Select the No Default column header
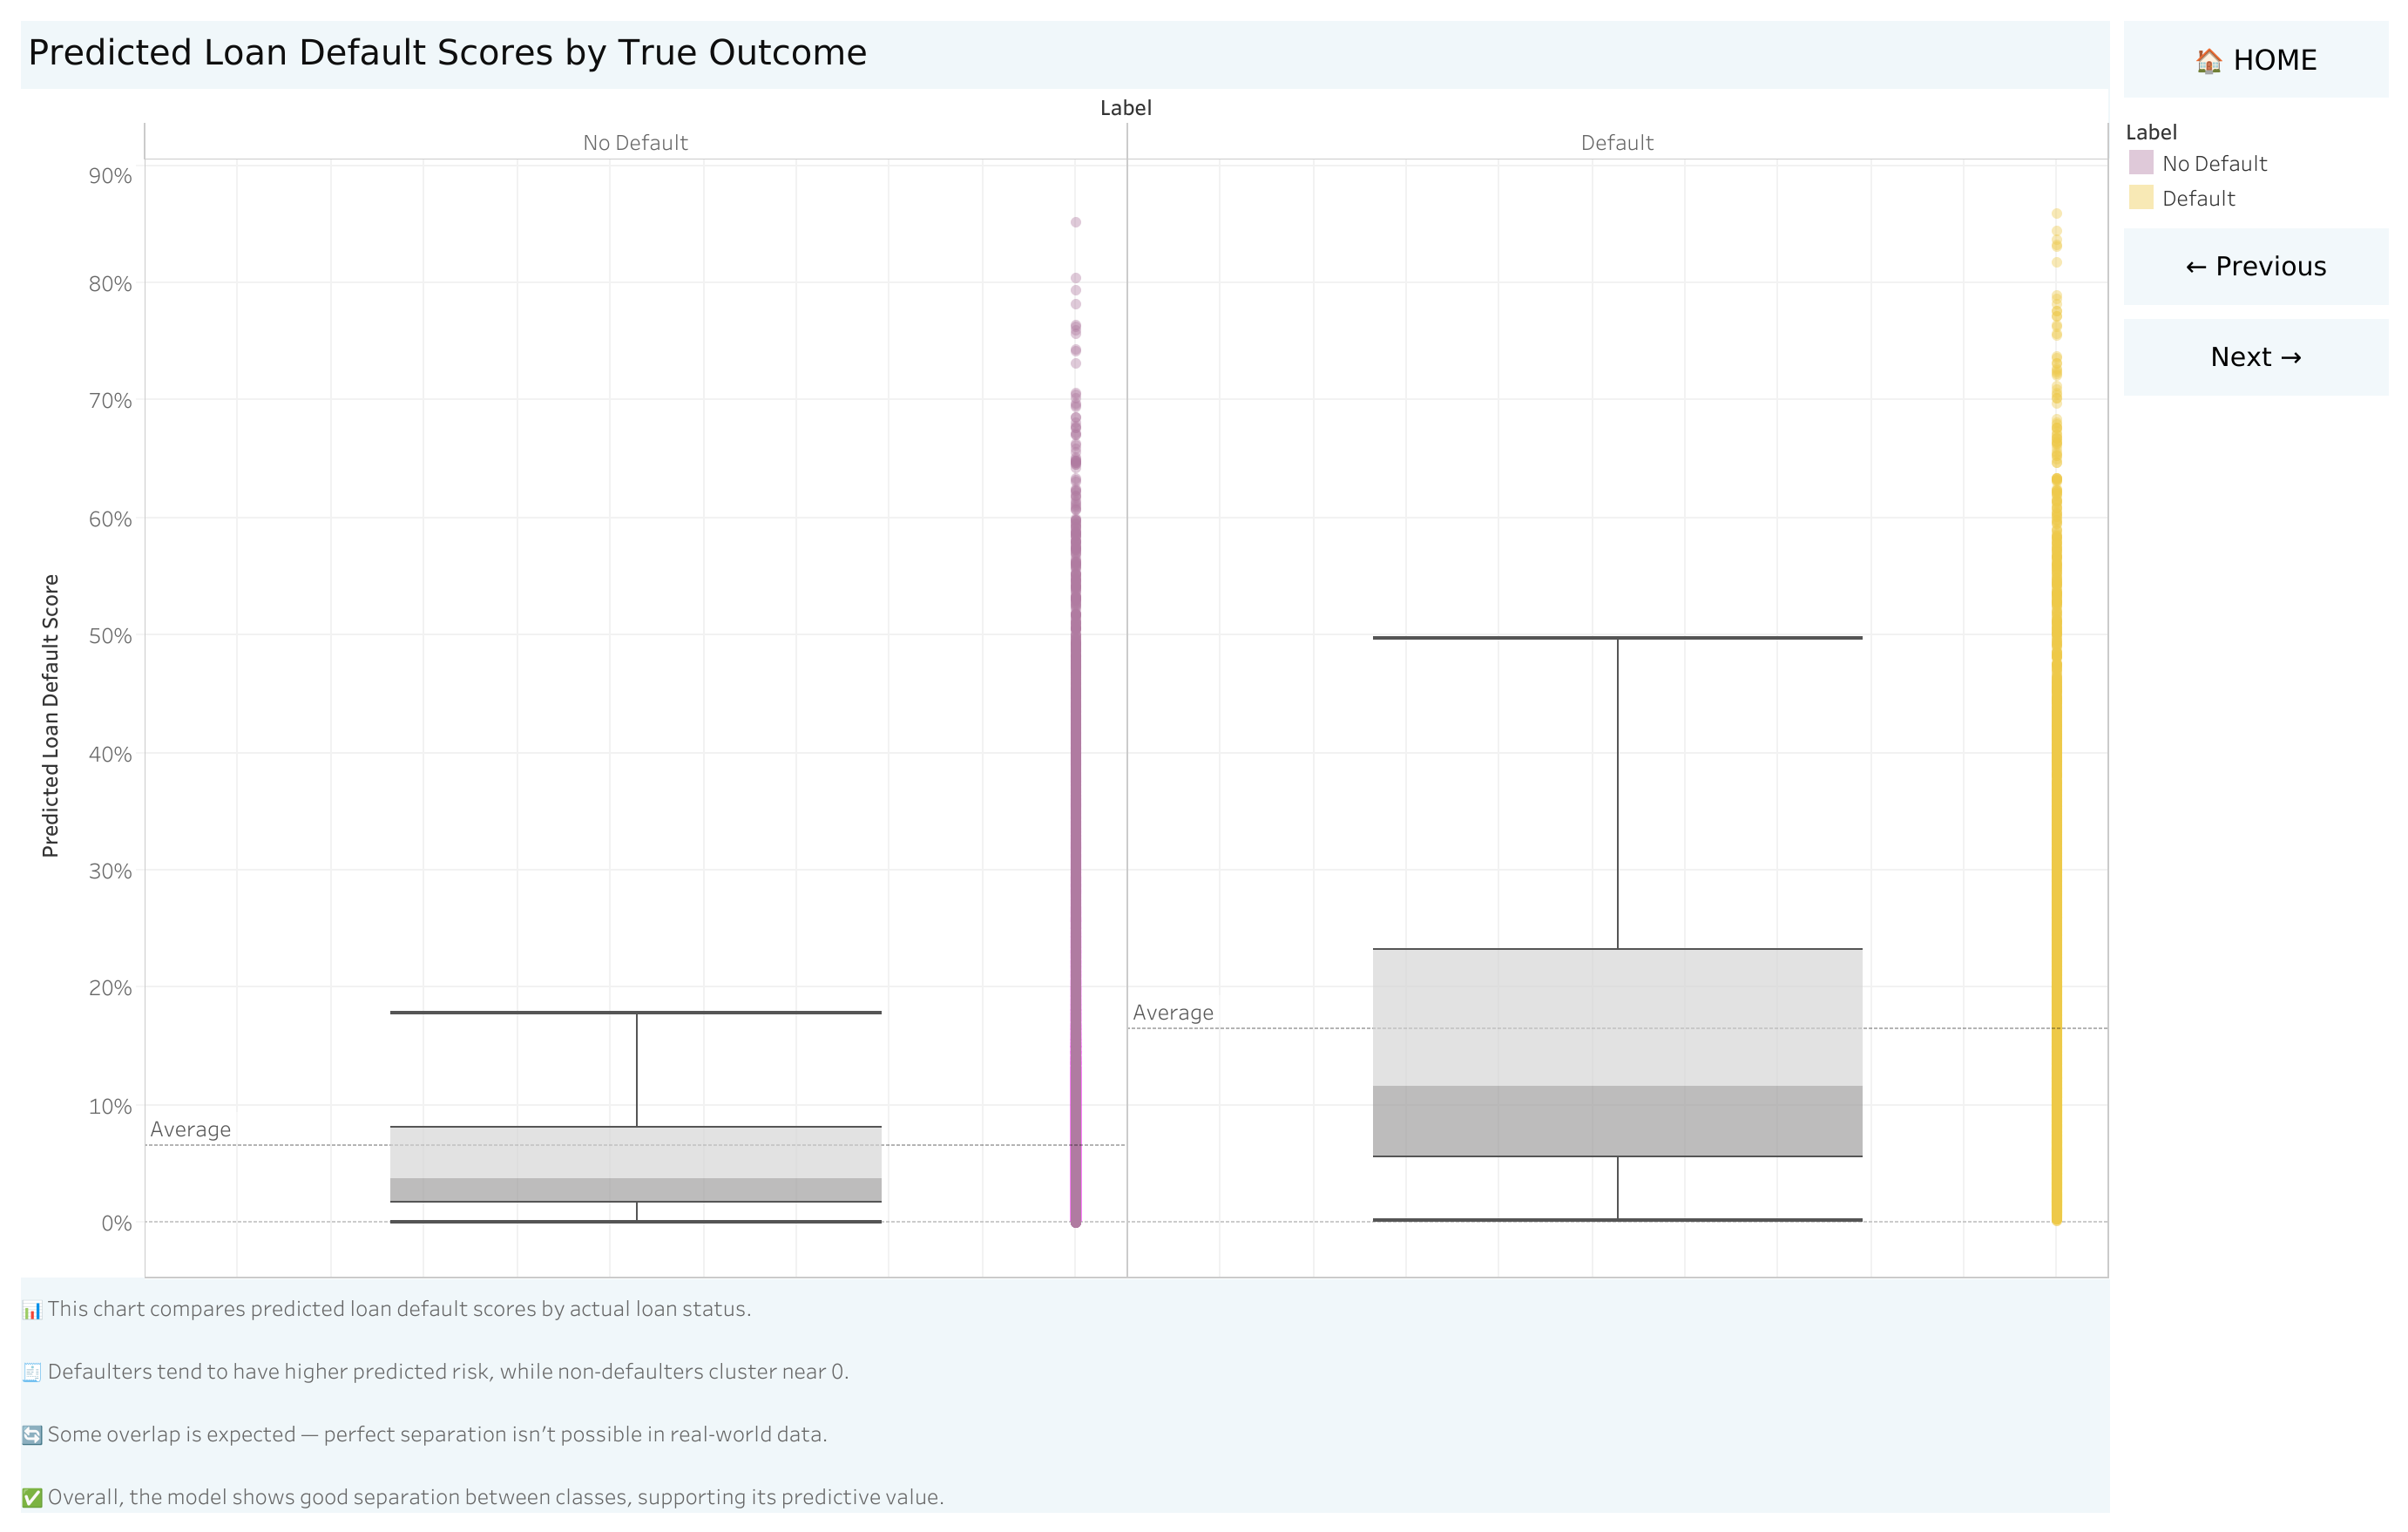Image resolution: width=2408 pixels, height=1532 pixels. point(635,143)
